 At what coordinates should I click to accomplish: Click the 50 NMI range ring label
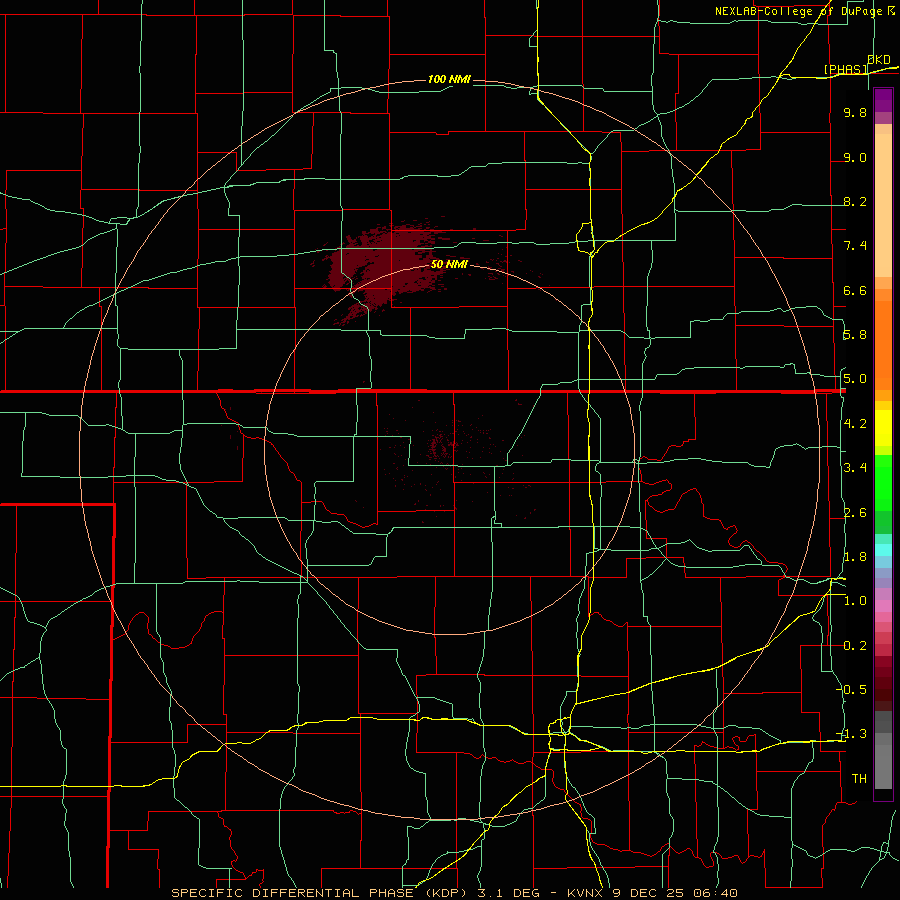(x=449, y=264)
